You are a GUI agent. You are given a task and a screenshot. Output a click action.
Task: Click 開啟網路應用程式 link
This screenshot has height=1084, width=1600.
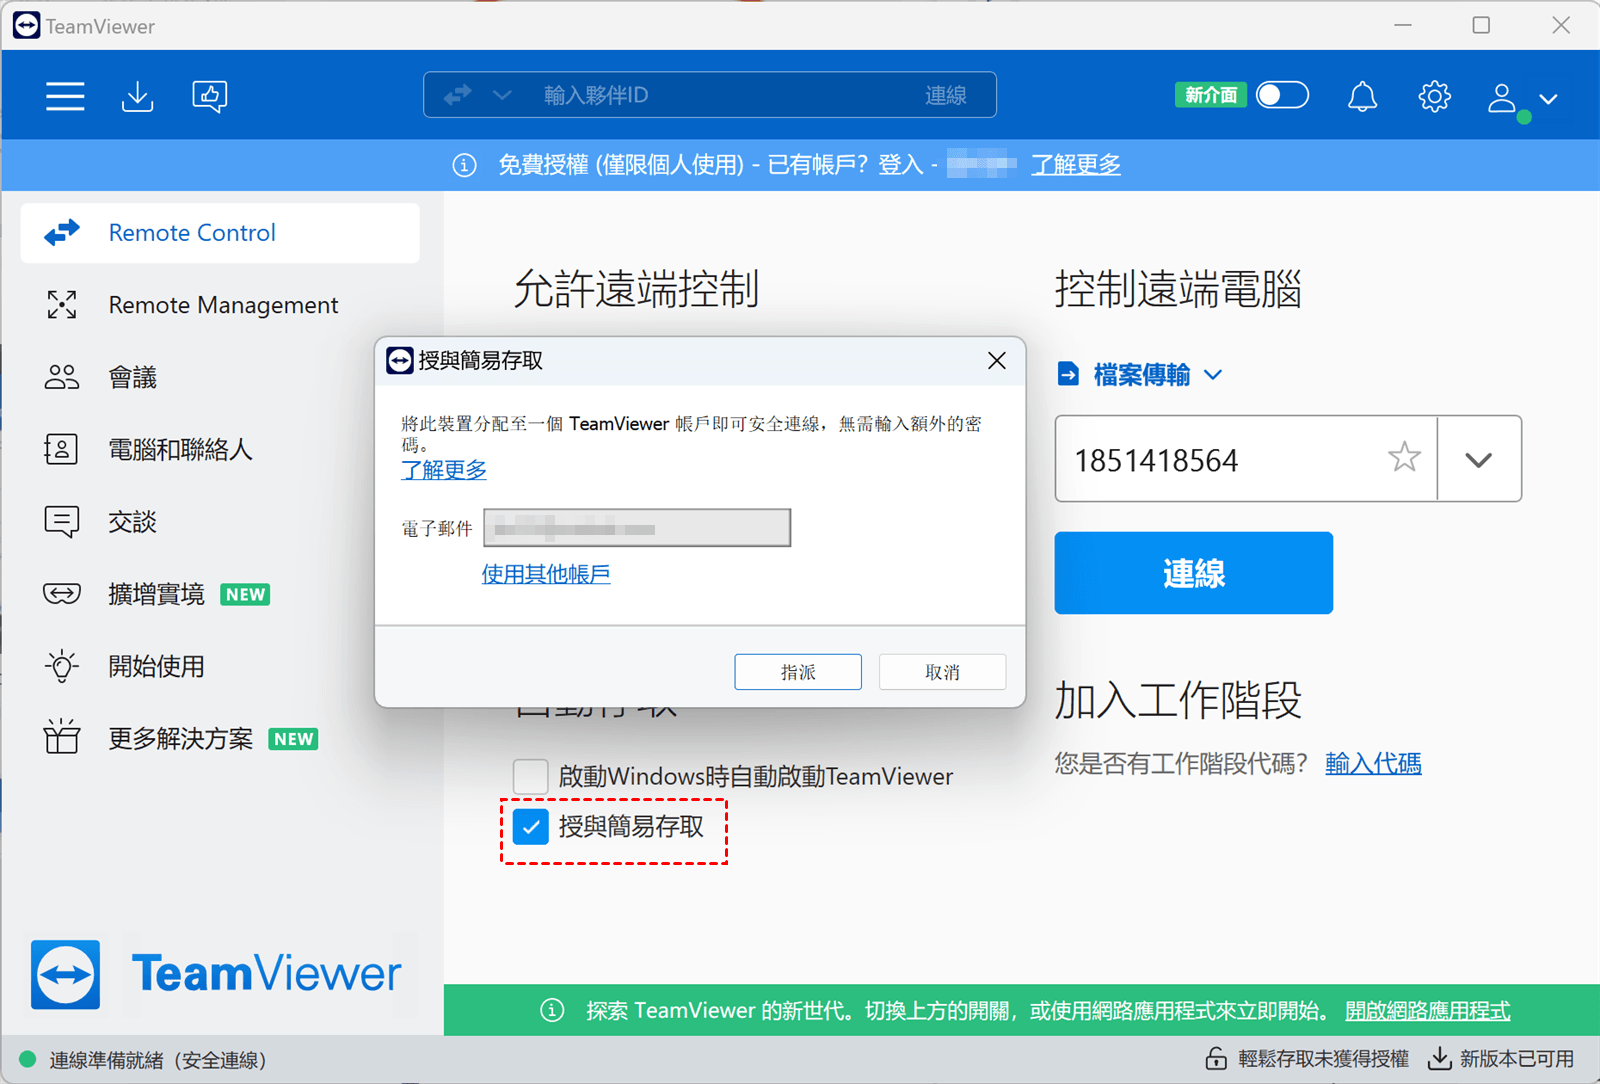(x=1428, y=1010)
